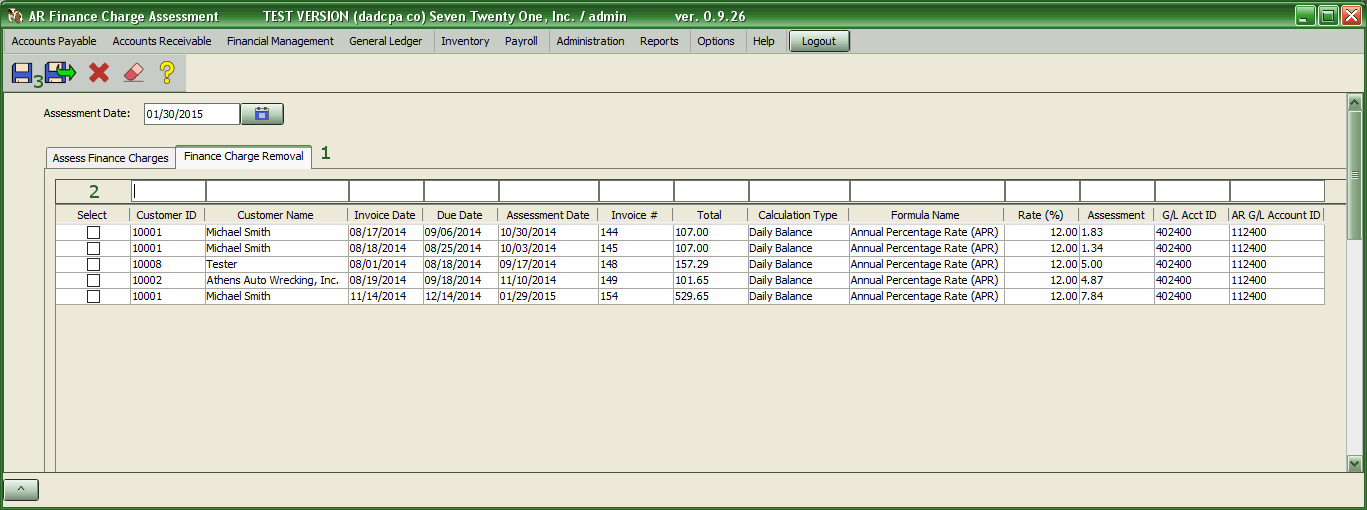Open the Administration menu
This screenshot has width=1367, height=510.
[590, 41]
